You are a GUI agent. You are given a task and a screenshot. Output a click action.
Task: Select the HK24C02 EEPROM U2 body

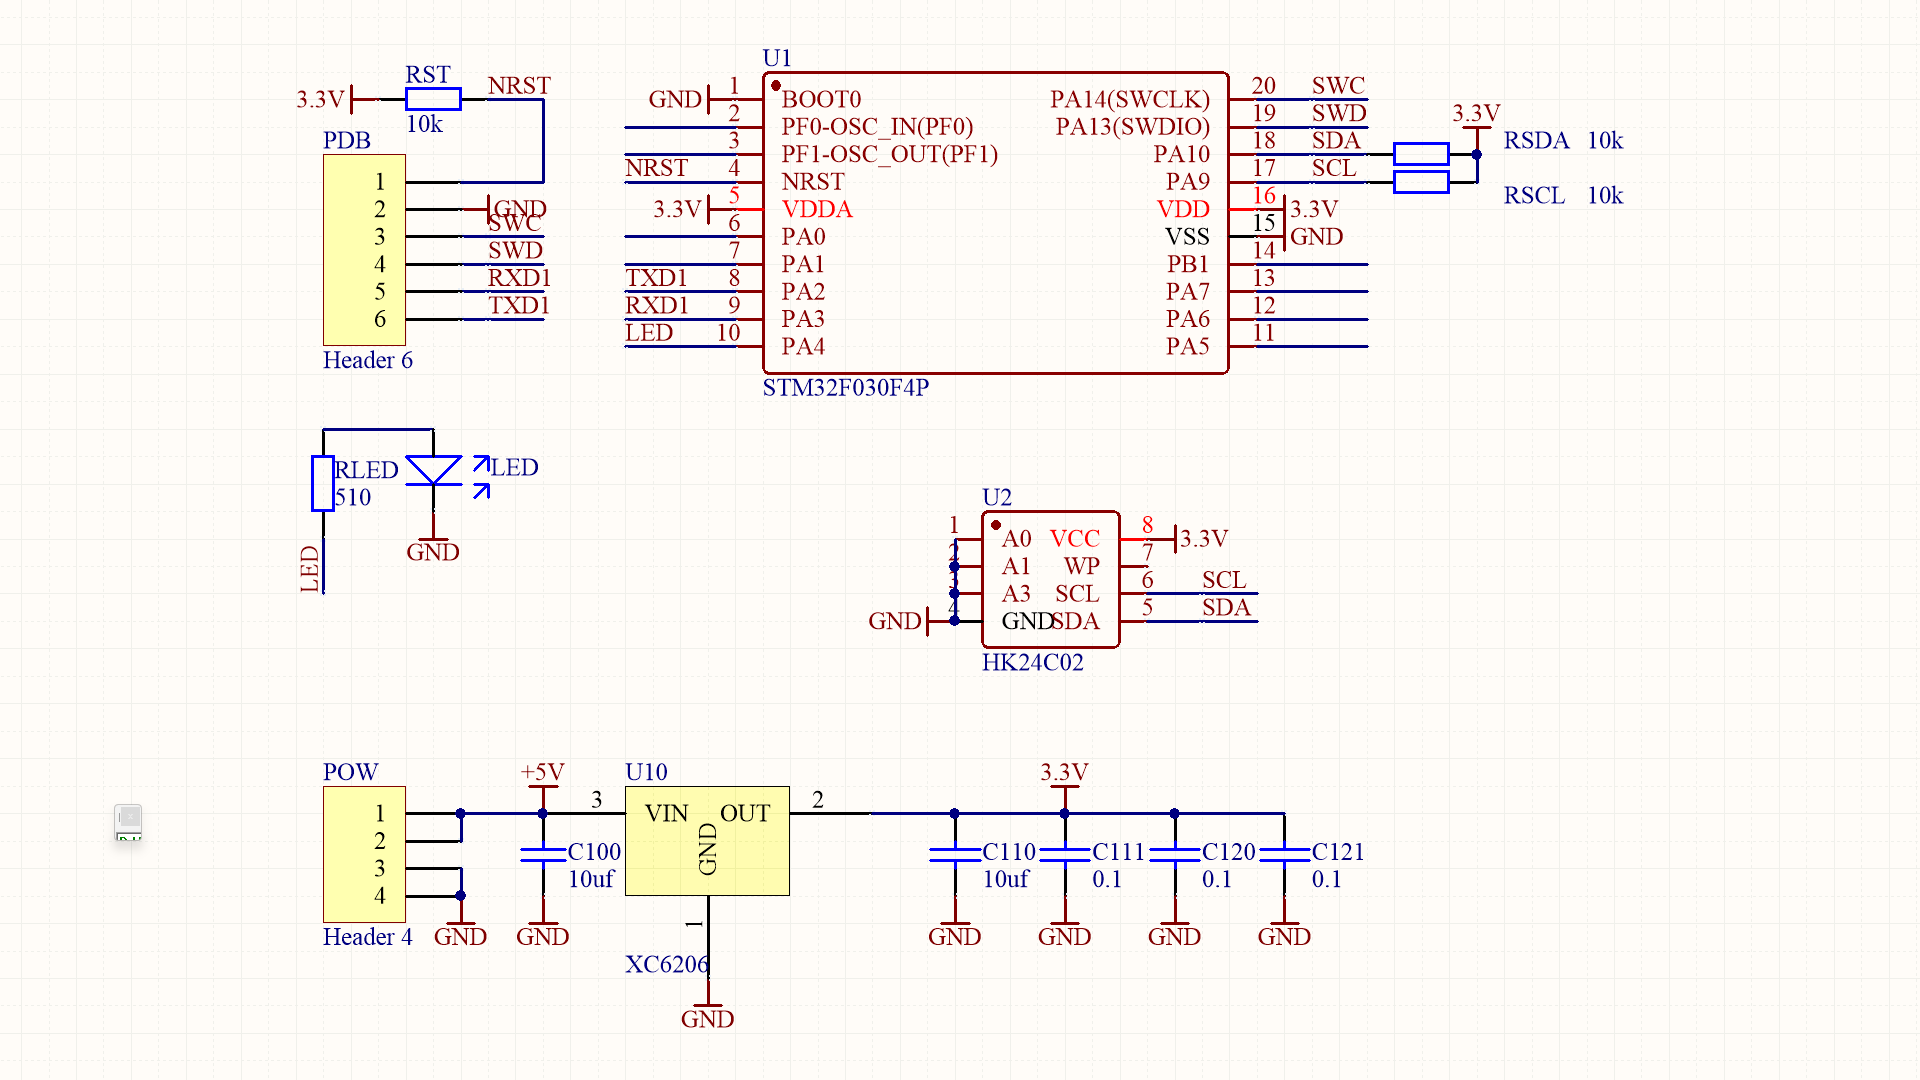[1050, 580]
